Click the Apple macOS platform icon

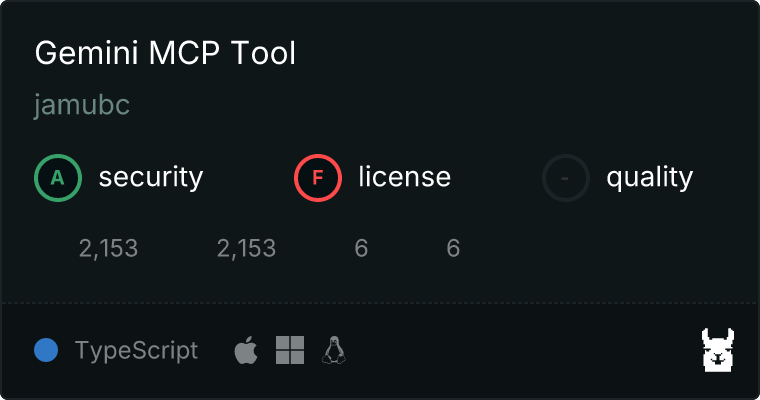pyautogui.click(x=246, y=350)
